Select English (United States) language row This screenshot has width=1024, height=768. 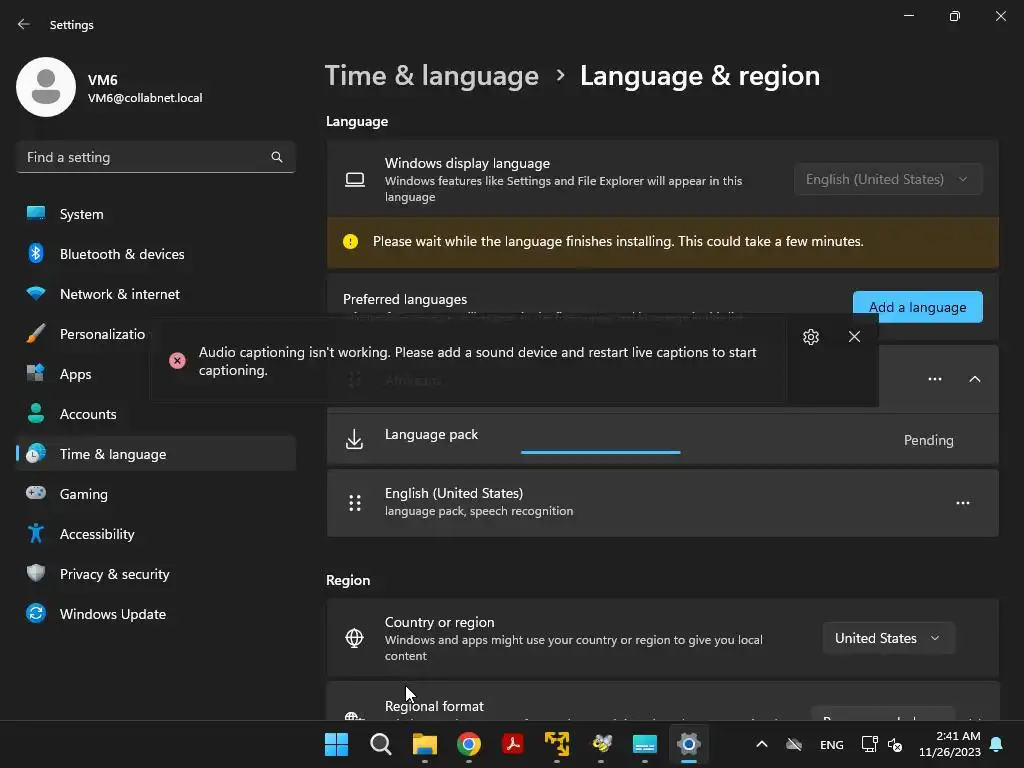pyautogui.click(x=663, y=503)
